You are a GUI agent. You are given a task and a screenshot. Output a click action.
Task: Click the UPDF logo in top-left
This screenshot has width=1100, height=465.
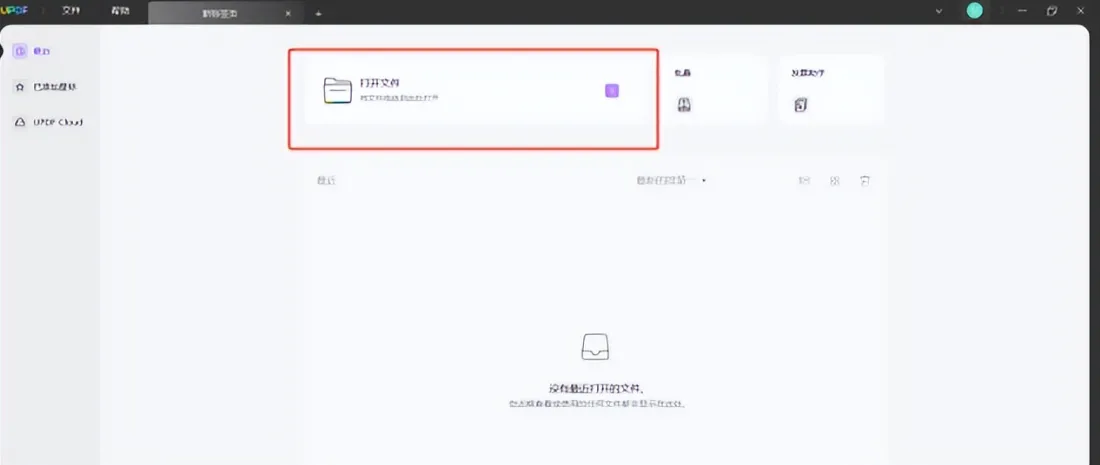click(13, 11)
